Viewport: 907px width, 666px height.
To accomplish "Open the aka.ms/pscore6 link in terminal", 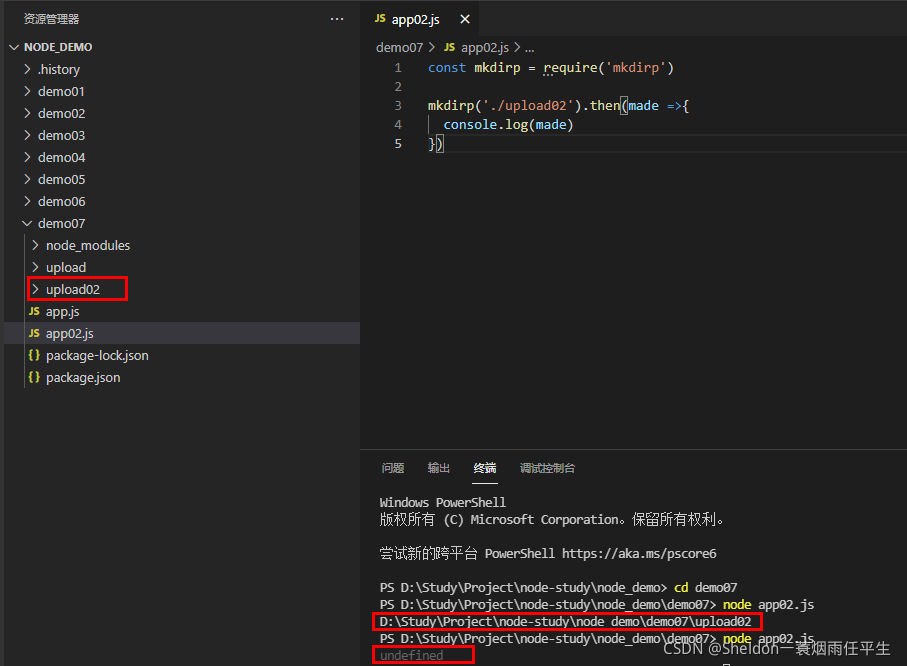I will pyautogui.click(x=639, y=554).
